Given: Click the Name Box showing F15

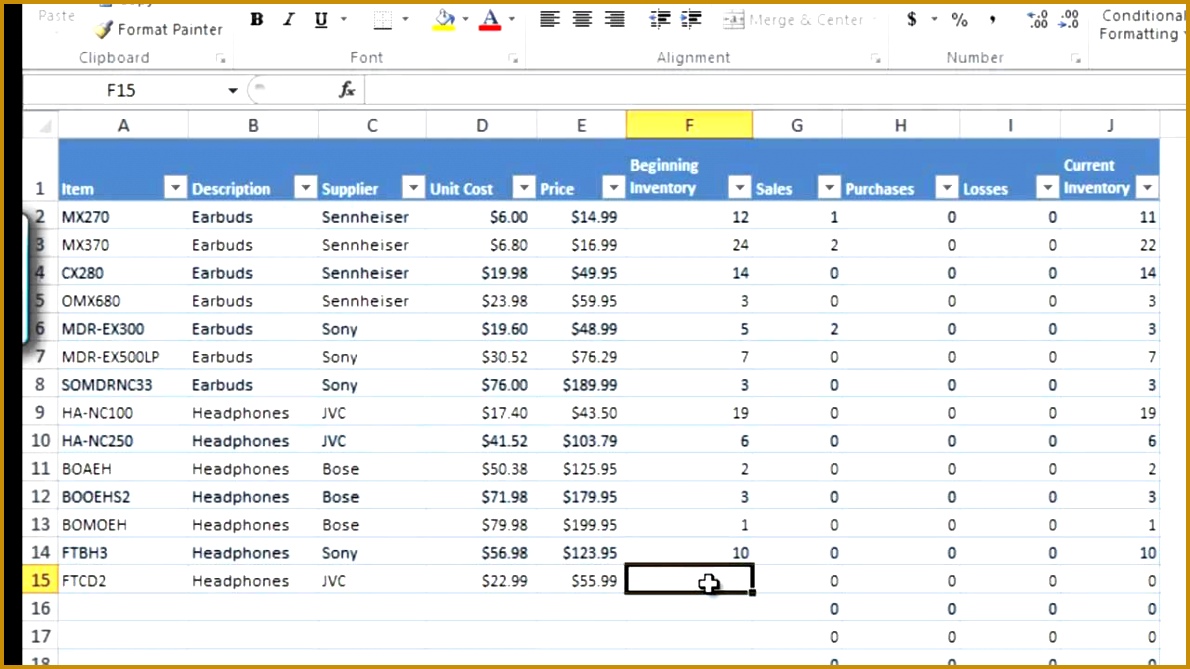Looking at the screenshot, I should click(121, 91).
